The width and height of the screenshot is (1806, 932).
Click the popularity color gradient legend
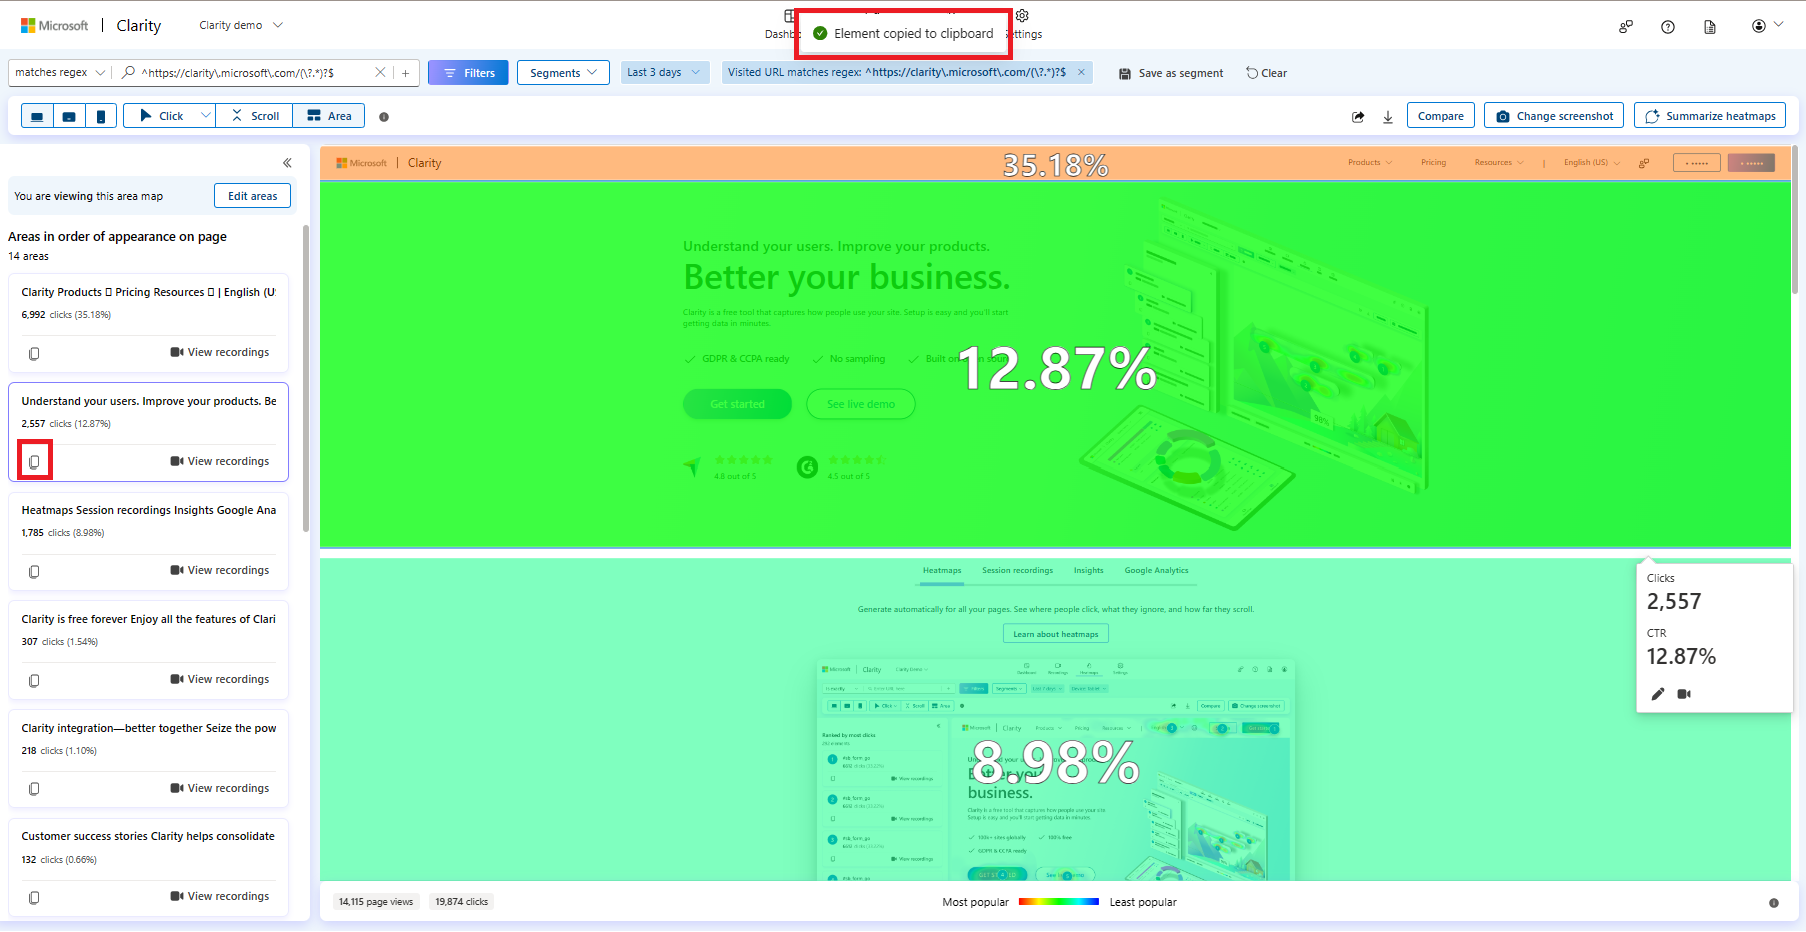(1058, 902)
